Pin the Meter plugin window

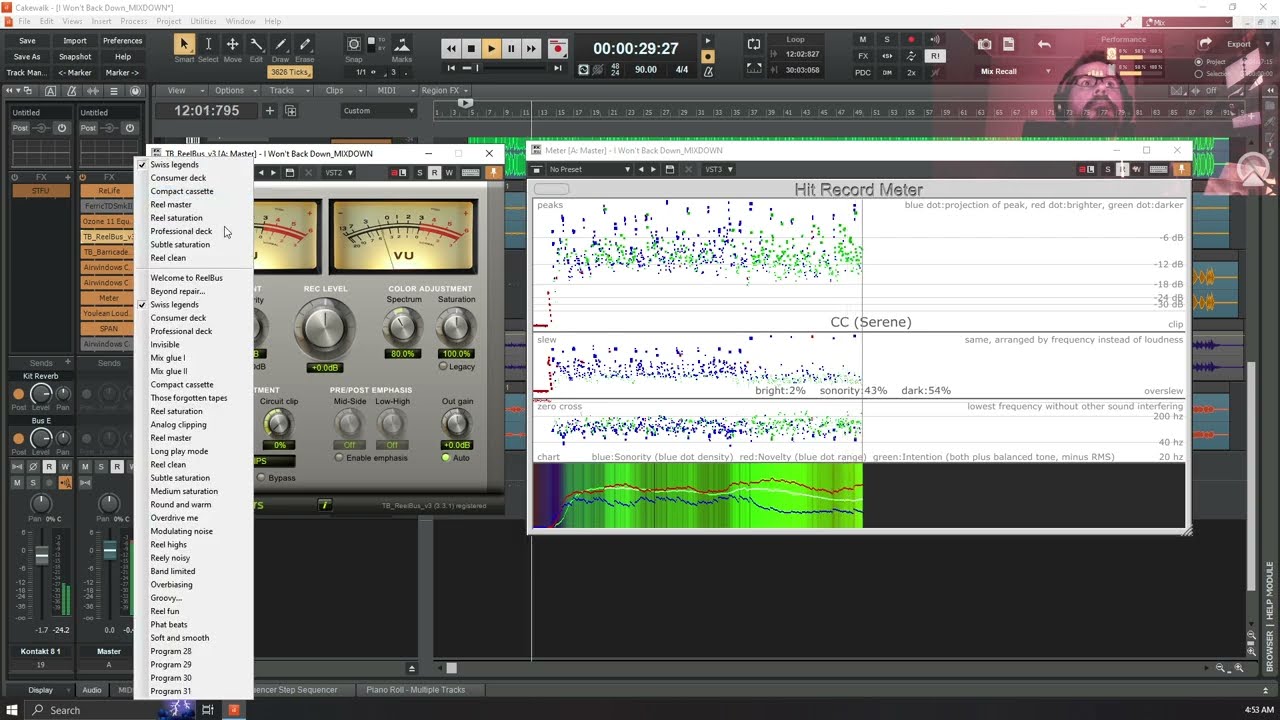pyautogui.click(x=1181, y=169)
